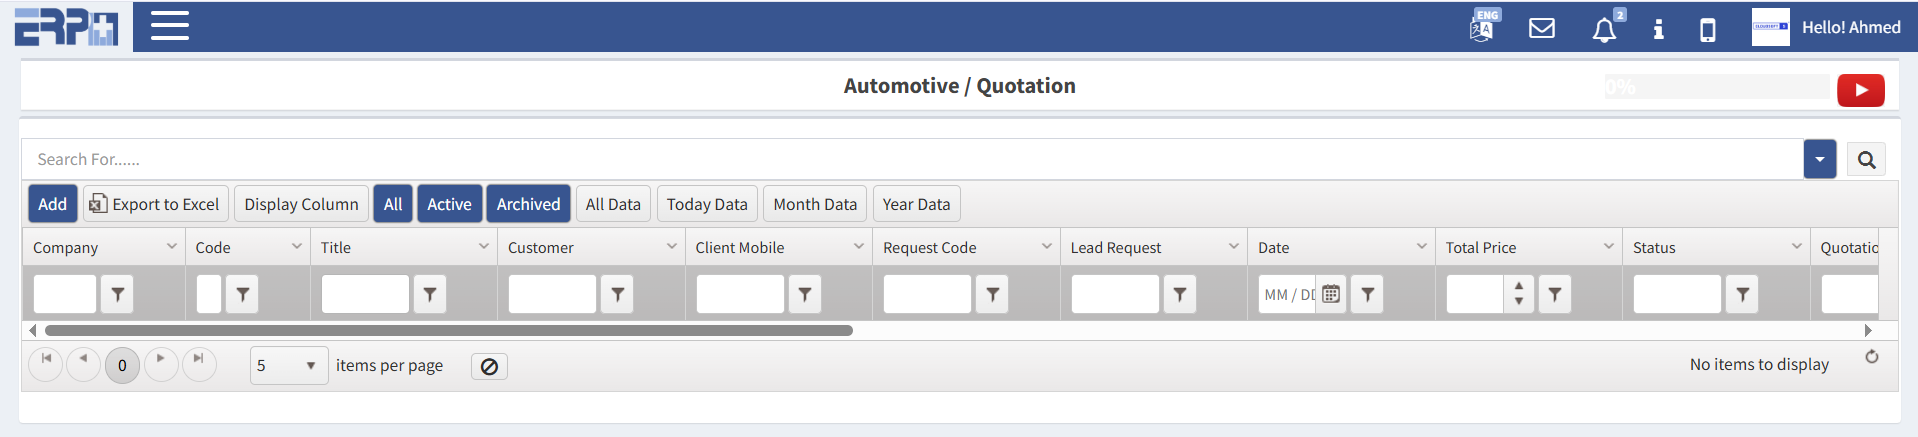
Task: Click the Export to Excel button
Action: pos(155,204)
